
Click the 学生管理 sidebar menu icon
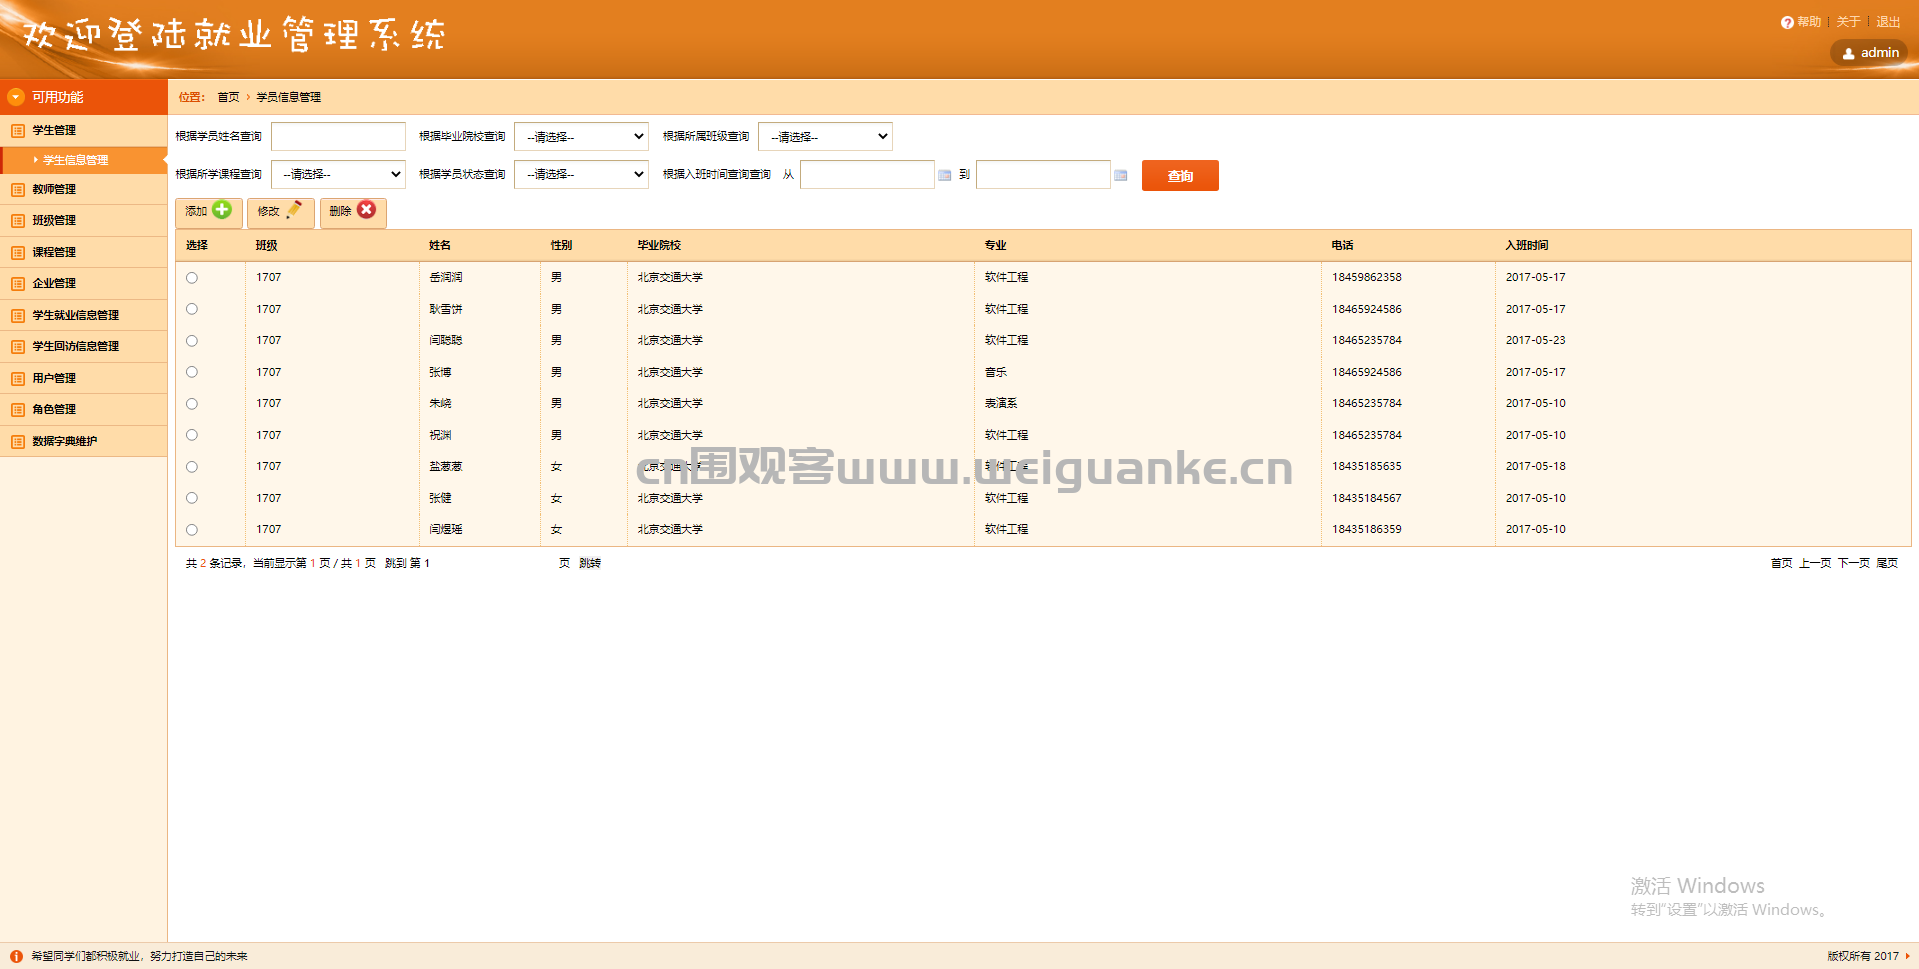[18, 131]
